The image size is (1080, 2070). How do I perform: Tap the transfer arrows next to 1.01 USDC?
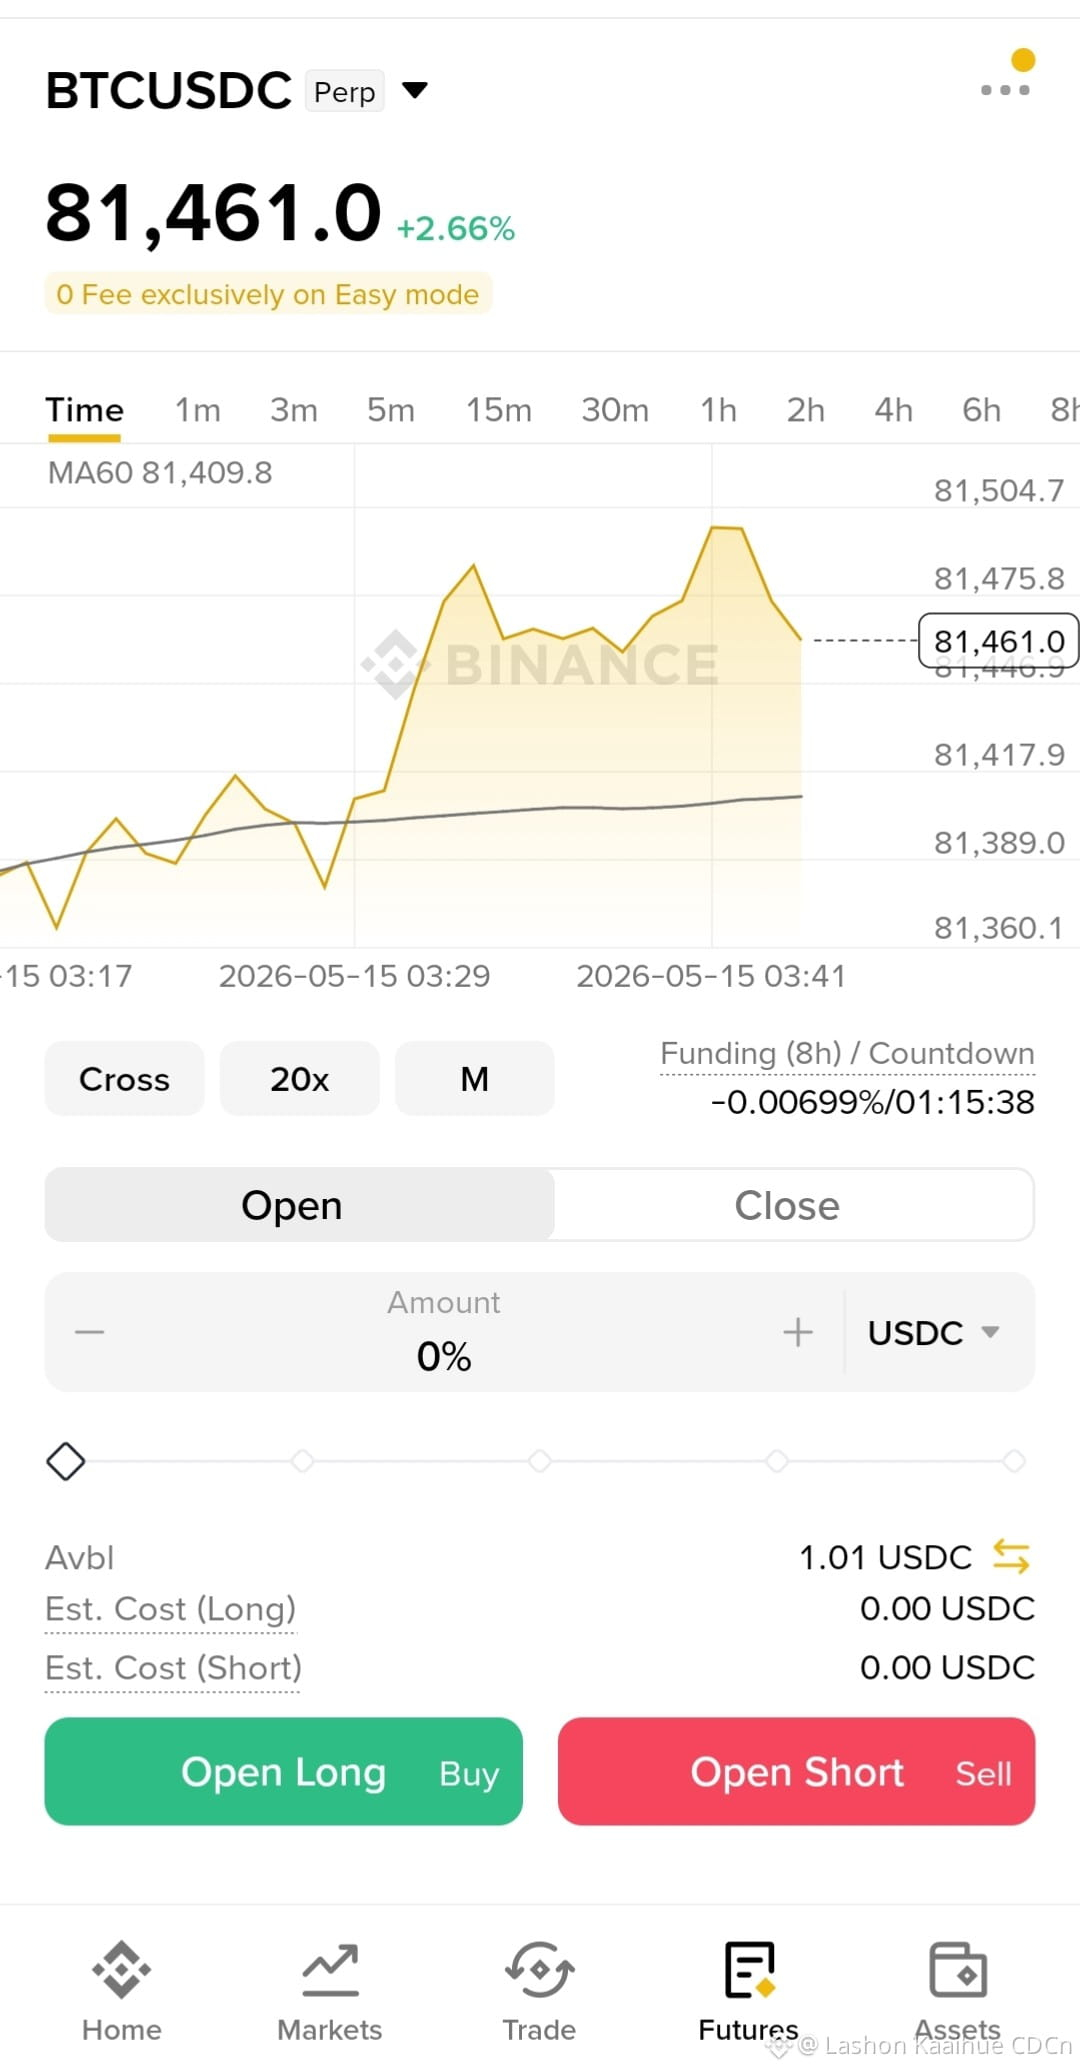pyautogui.click(x=1011, y=1557)
